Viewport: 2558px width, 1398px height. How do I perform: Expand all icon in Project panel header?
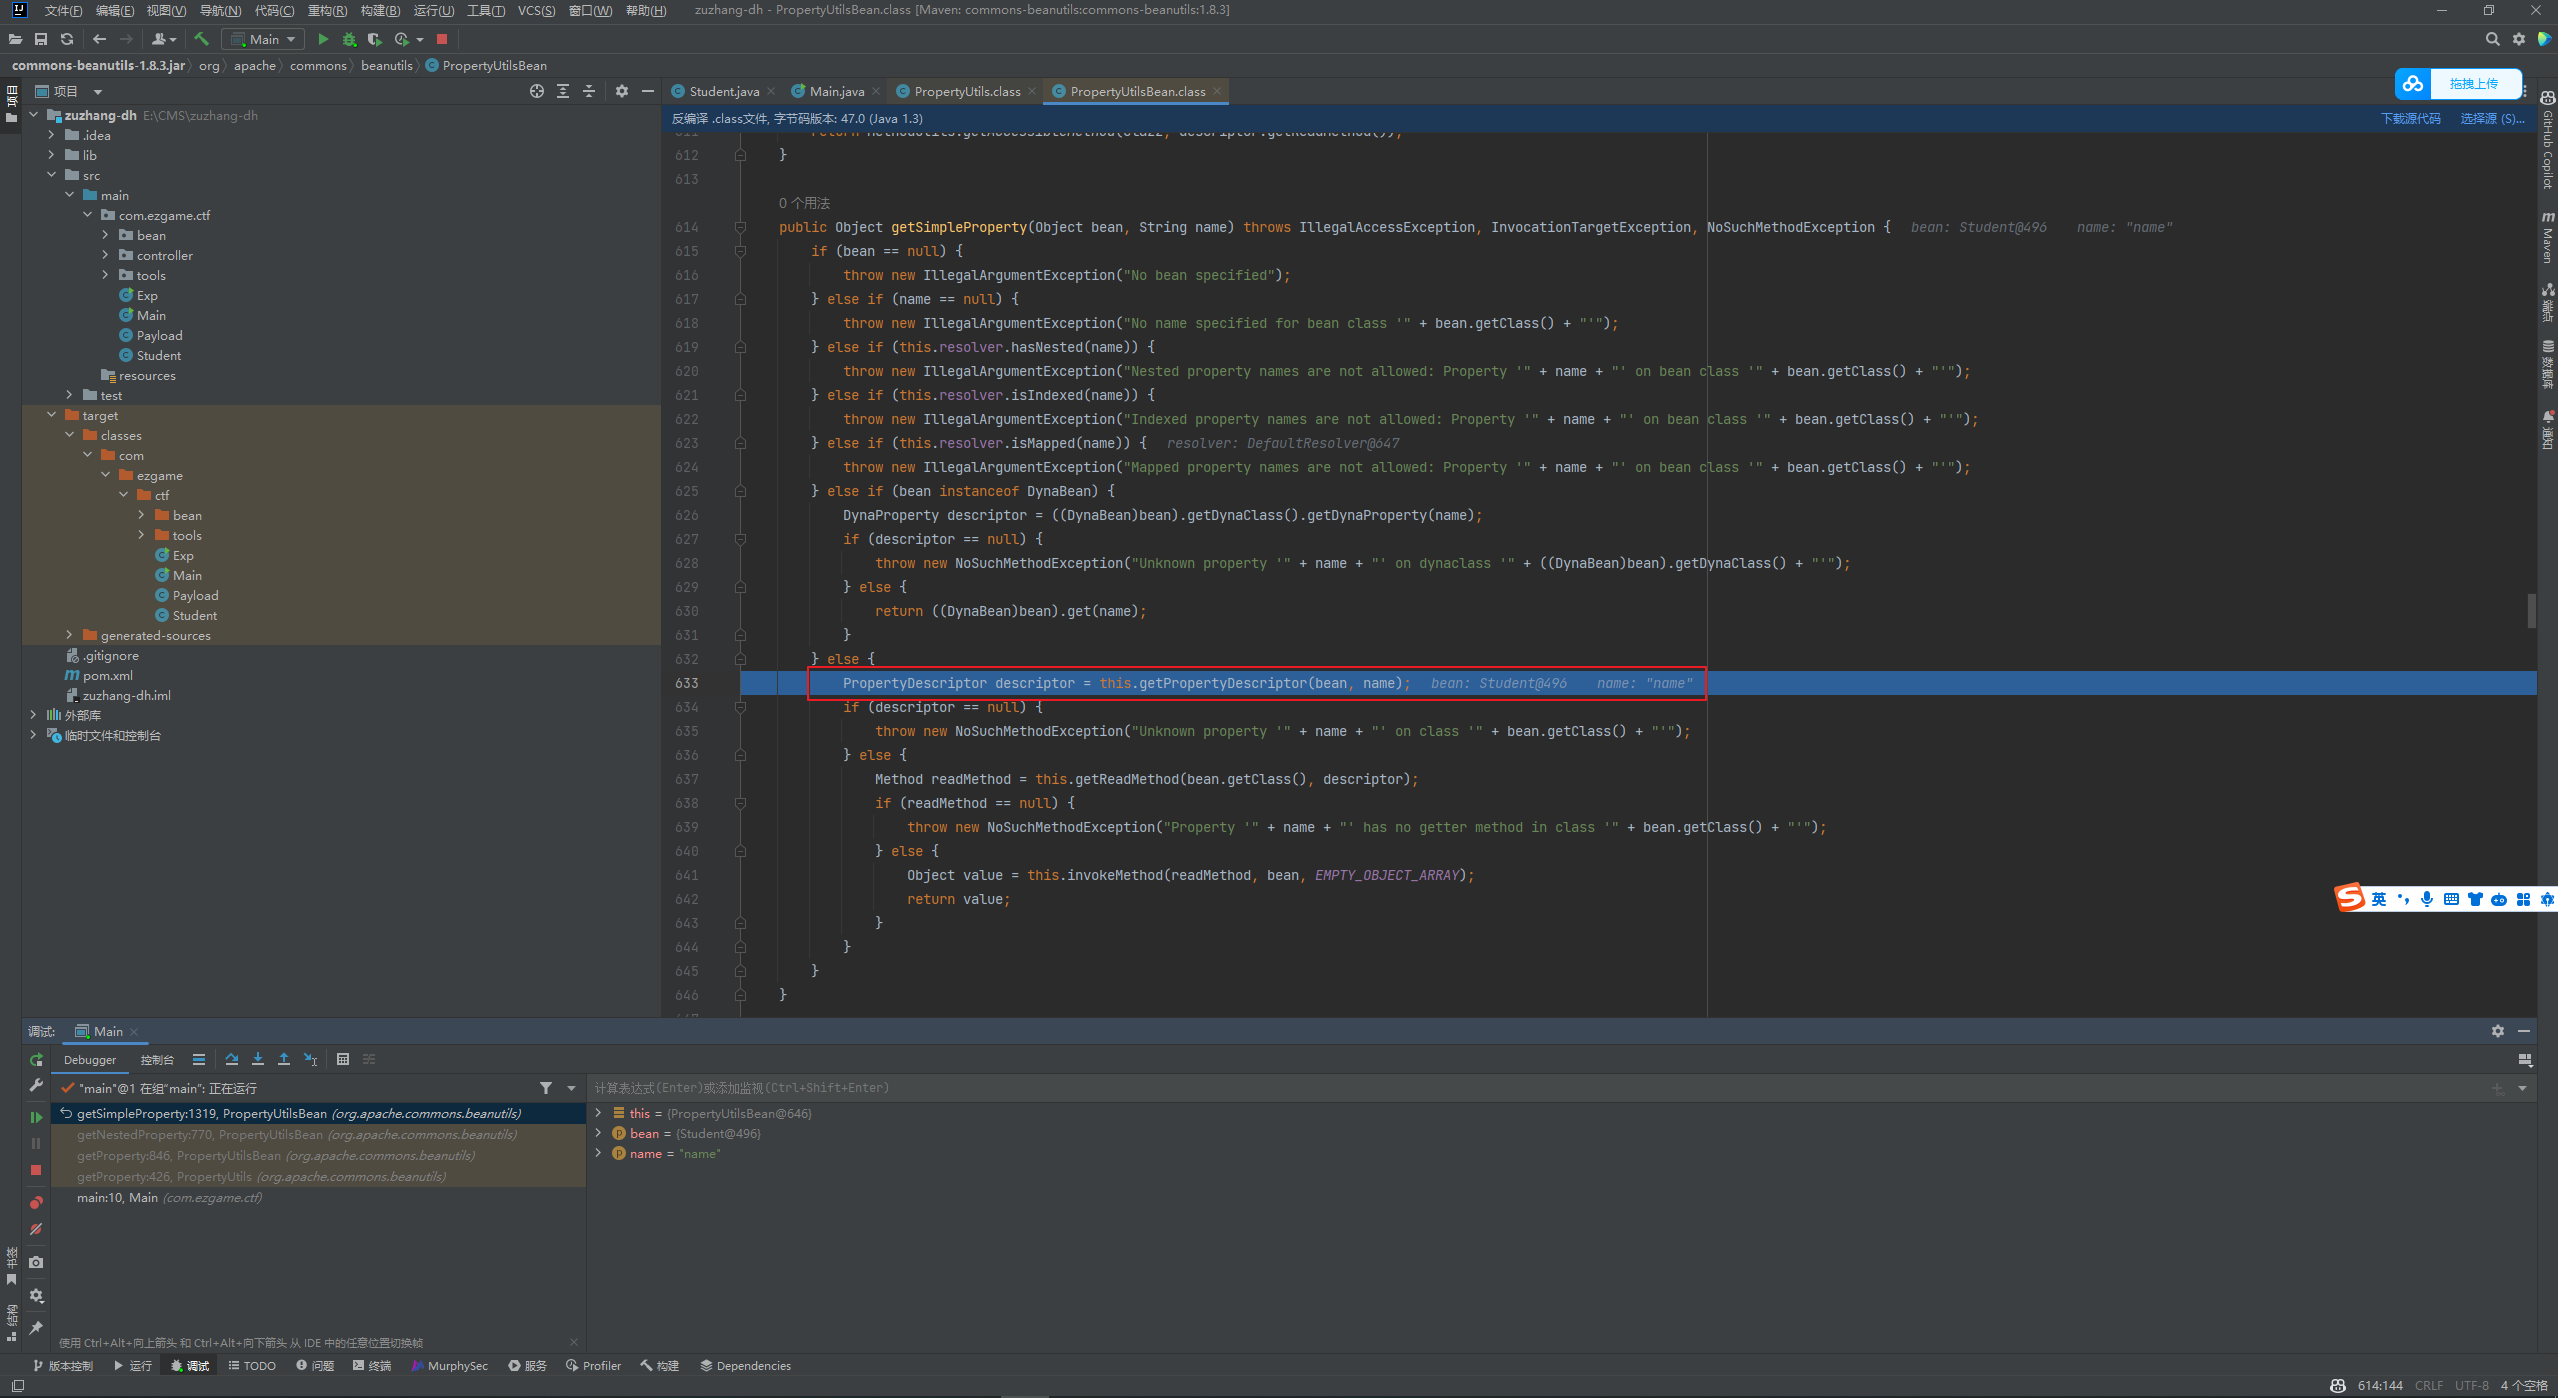click(x=563, y=91)
